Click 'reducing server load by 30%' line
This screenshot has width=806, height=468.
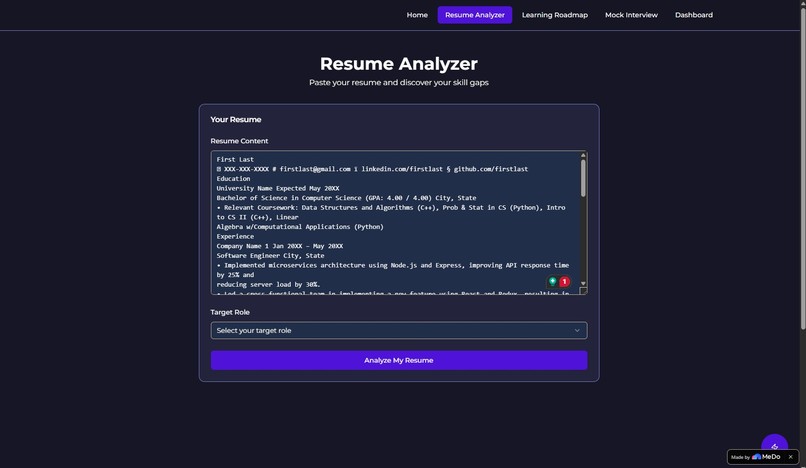pos(268,284)
